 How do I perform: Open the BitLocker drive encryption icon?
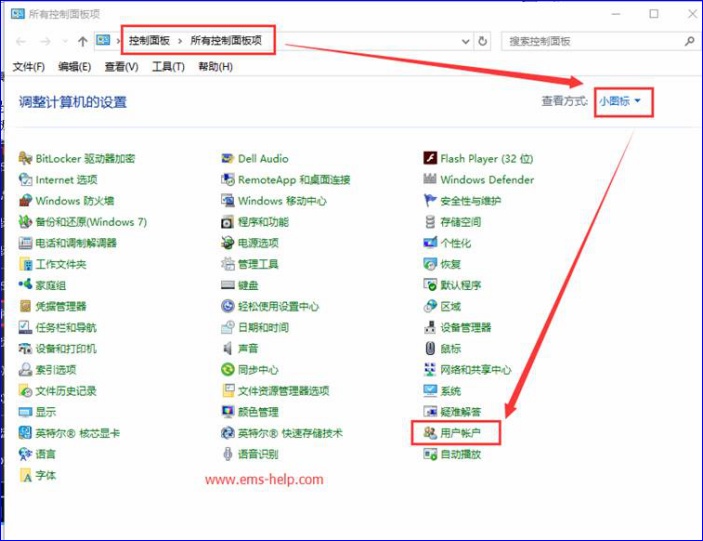coord(25,158)
